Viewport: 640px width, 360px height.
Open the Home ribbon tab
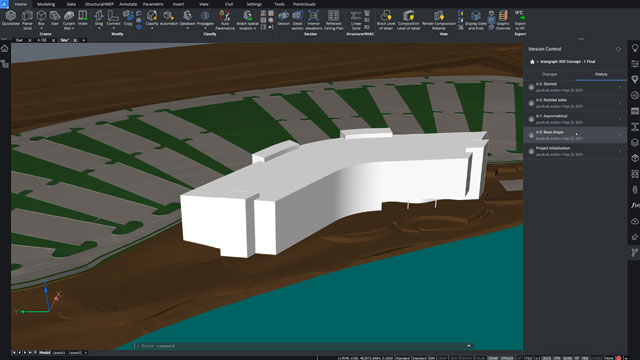[x=20, y=4]
